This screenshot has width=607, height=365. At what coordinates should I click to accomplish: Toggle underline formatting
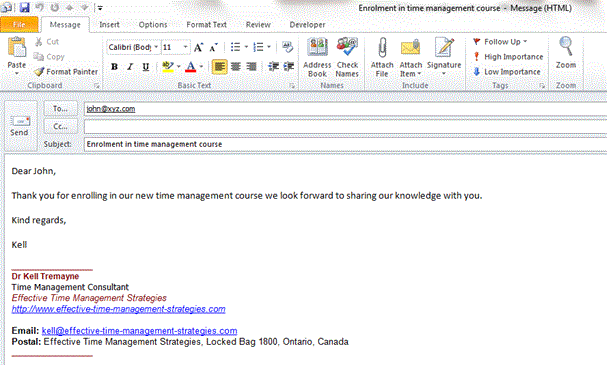click(x=146, y=67)
